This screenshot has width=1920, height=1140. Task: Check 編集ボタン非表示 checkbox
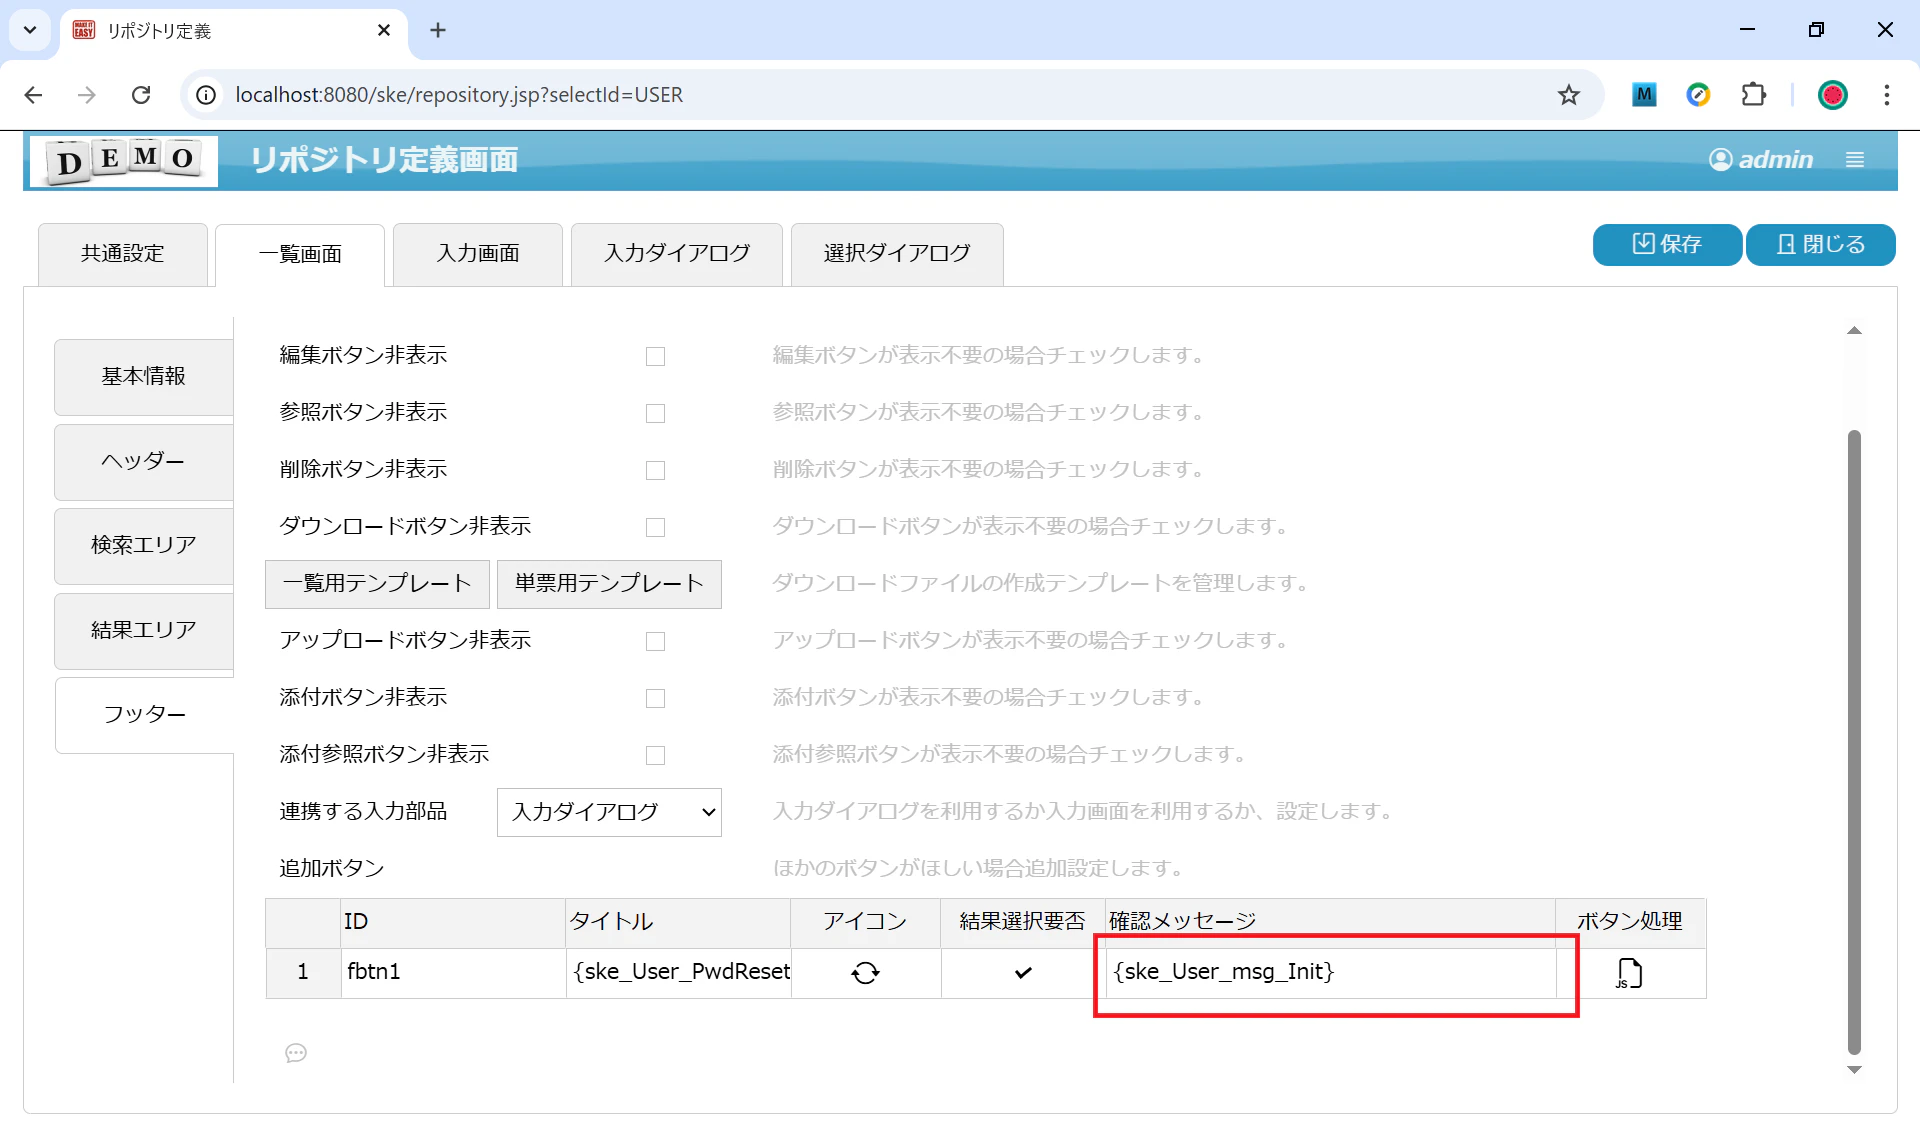tap(655, 356)
